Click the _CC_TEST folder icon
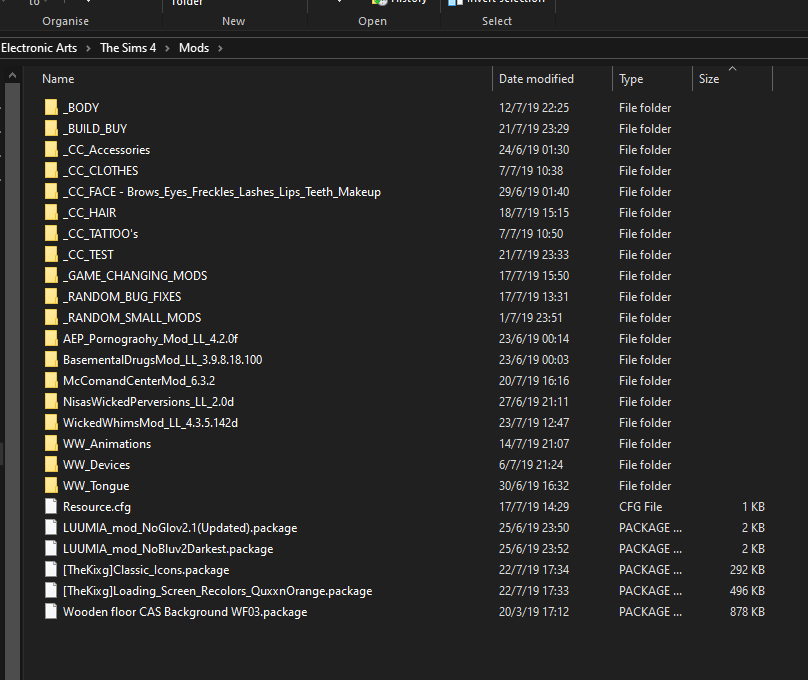Screen dimensions: 808x680 pos(51,254)
